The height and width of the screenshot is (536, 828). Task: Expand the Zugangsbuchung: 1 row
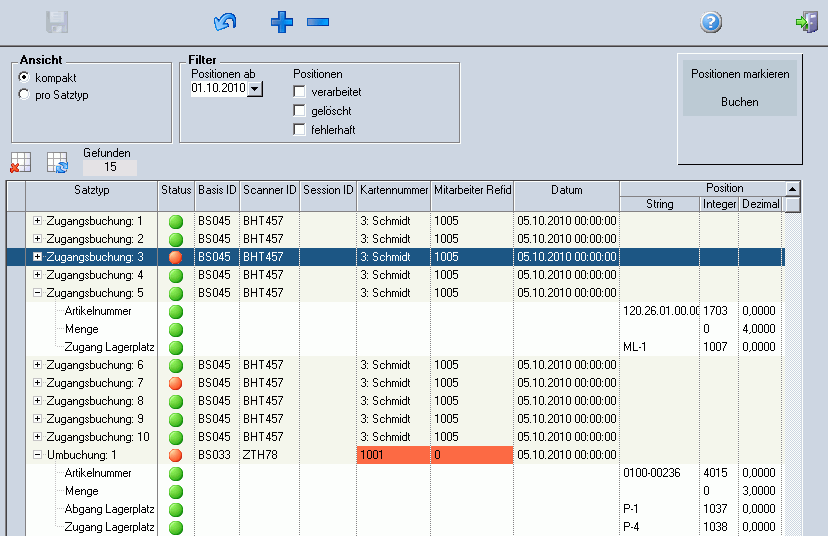38,221
